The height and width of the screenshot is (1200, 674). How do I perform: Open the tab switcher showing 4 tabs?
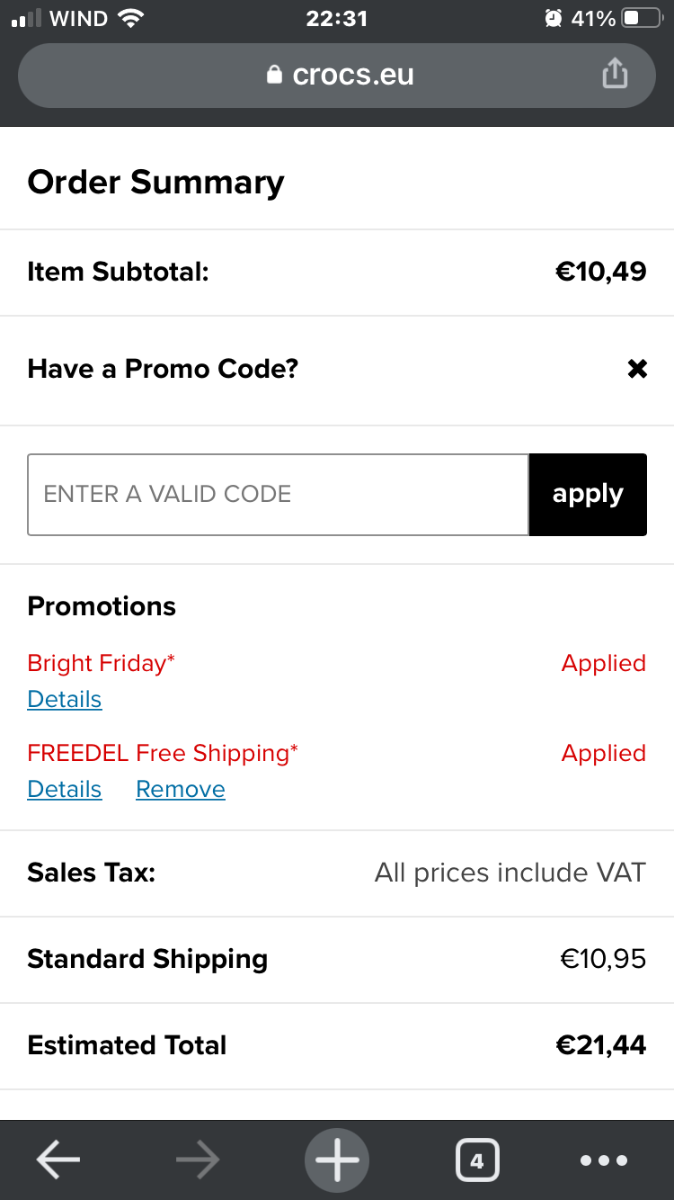477,1161
